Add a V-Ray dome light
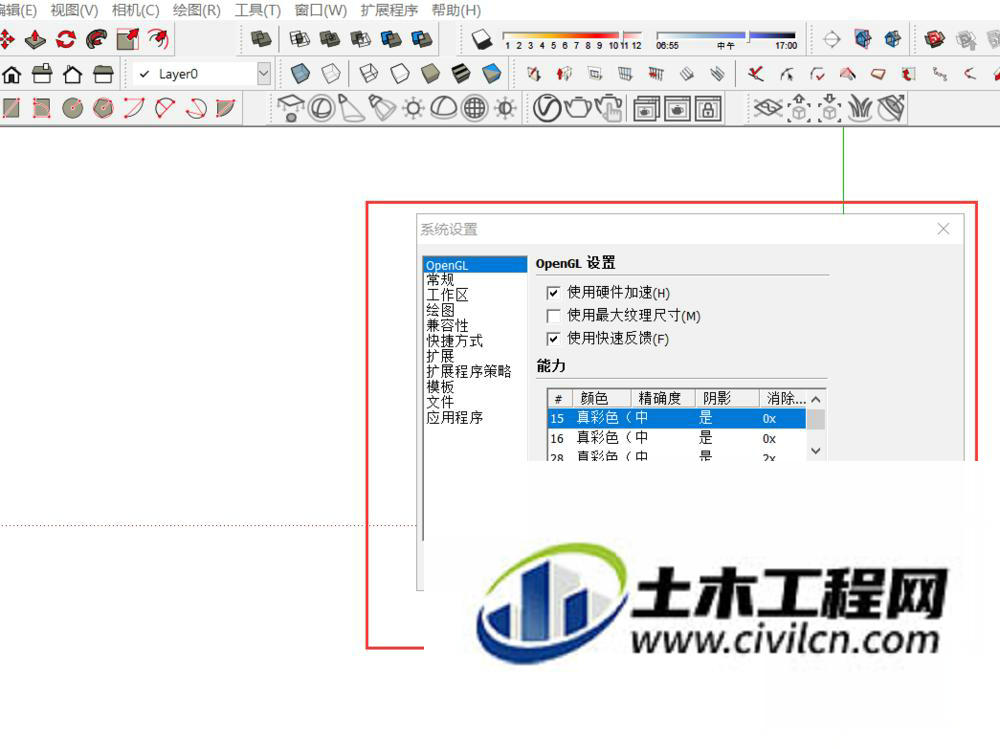This screenshot has height=749, width=1000. pyautogui.click(x=444, y=108)
